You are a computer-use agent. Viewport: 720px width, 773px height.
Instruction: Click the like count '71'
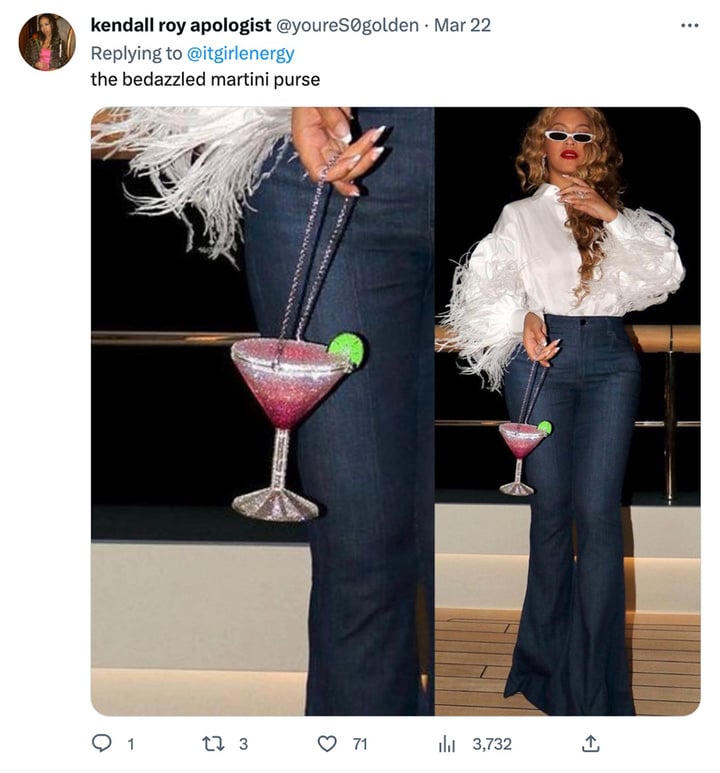coord(360,744)
